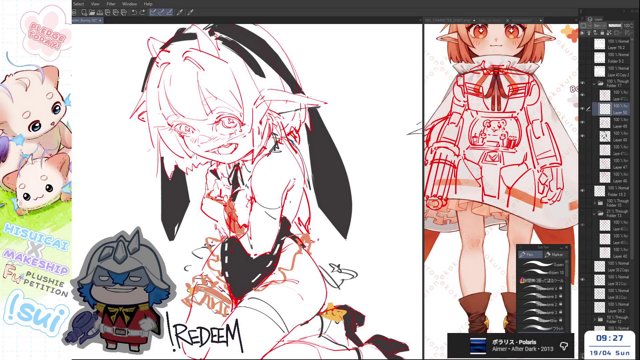
Task: Select the Marker tab in Sub Tool panel
Action: (554, 254)
